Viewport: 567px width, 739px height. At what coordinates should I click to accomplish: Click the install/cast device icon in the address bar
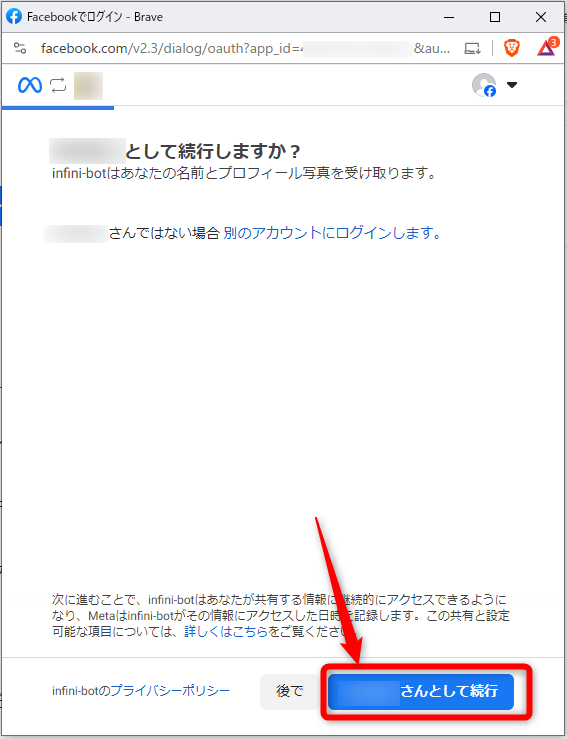pyautogui.click(x=472, y=48)
